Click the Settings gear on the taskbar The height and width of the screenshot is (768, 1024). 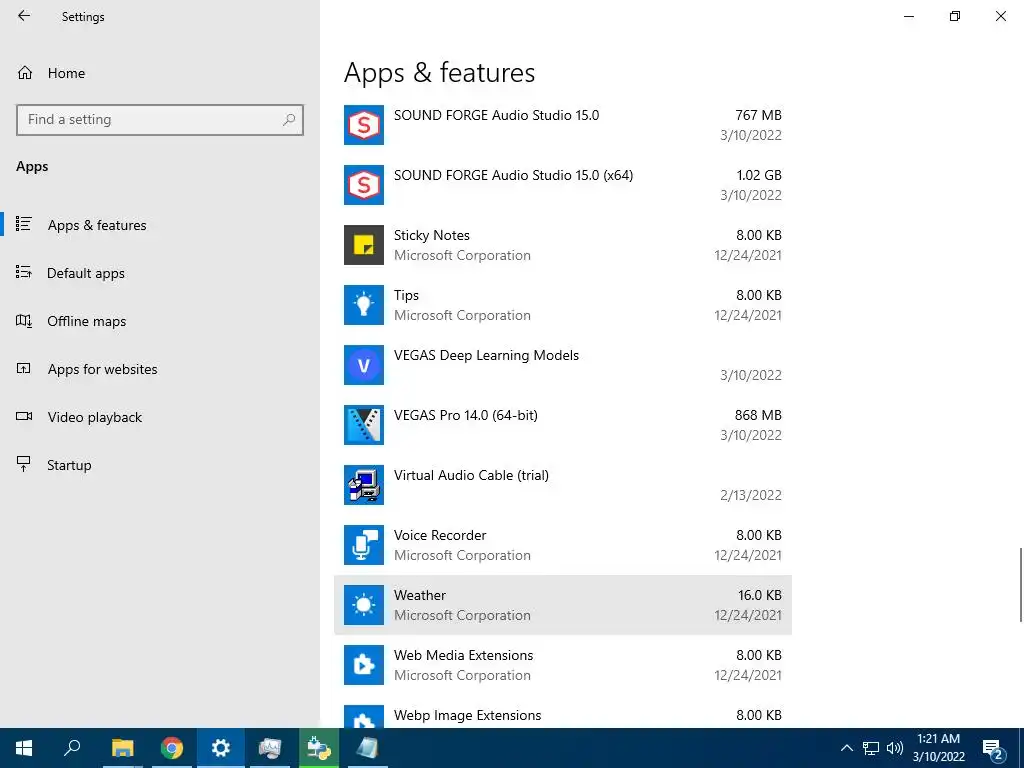click(x=221, y=748)
